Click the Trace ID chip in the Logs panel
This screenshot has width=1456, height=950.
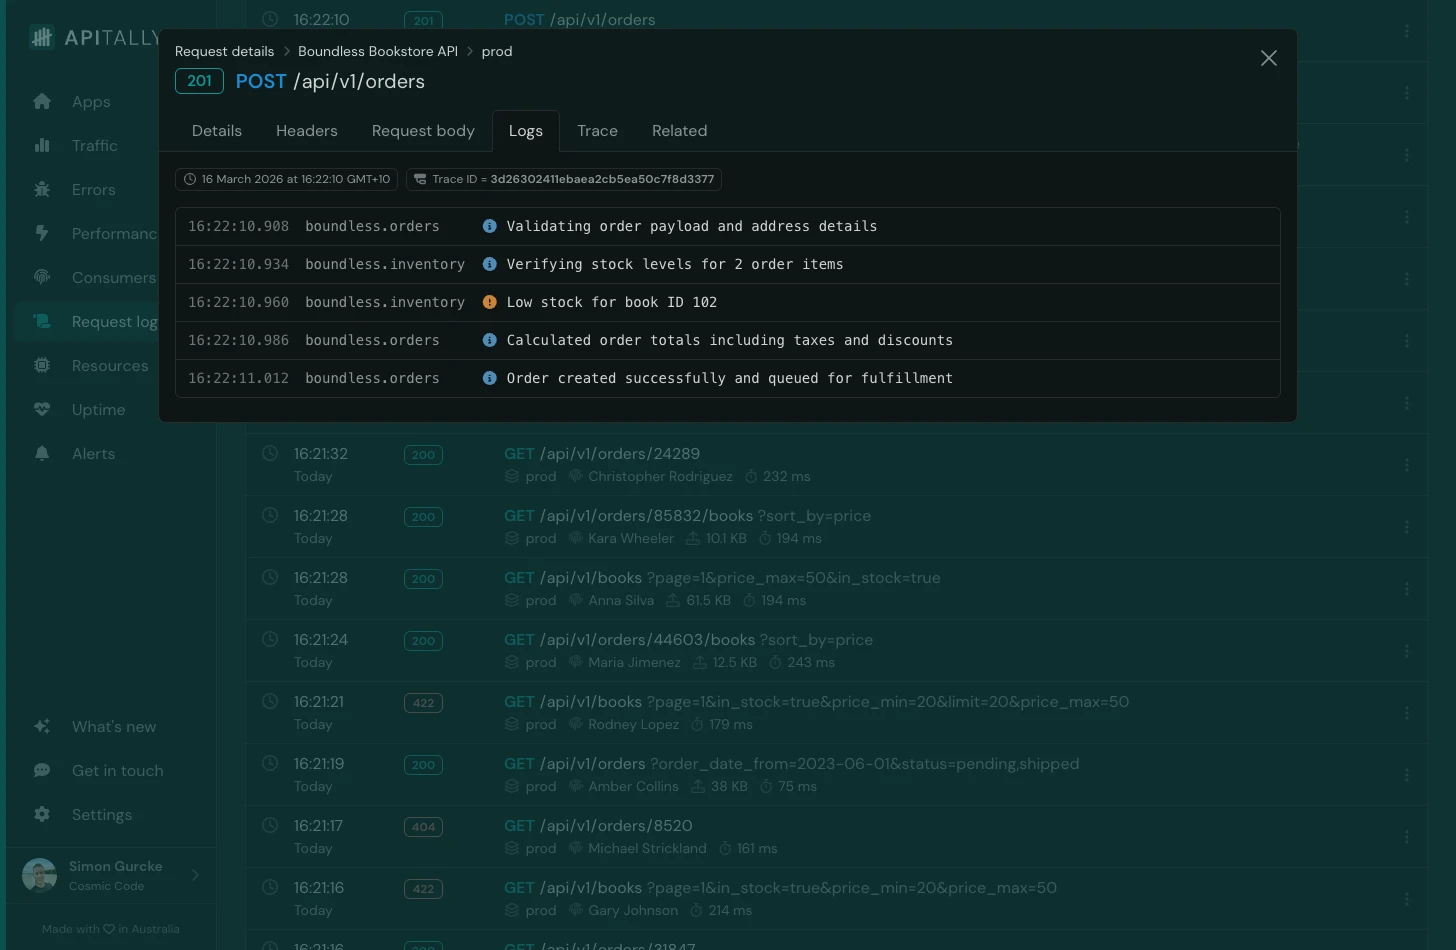[x=563, y=179]
